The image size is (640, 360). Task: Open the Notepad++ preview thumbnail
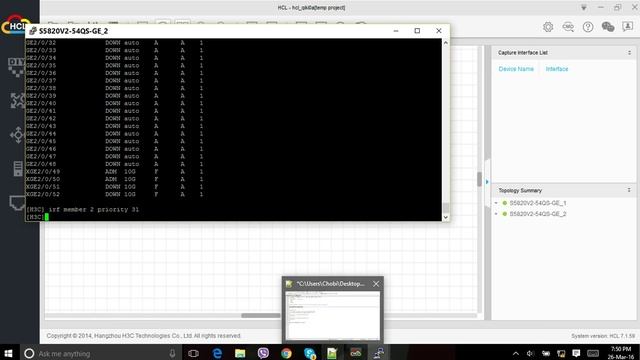click(332, 316)
